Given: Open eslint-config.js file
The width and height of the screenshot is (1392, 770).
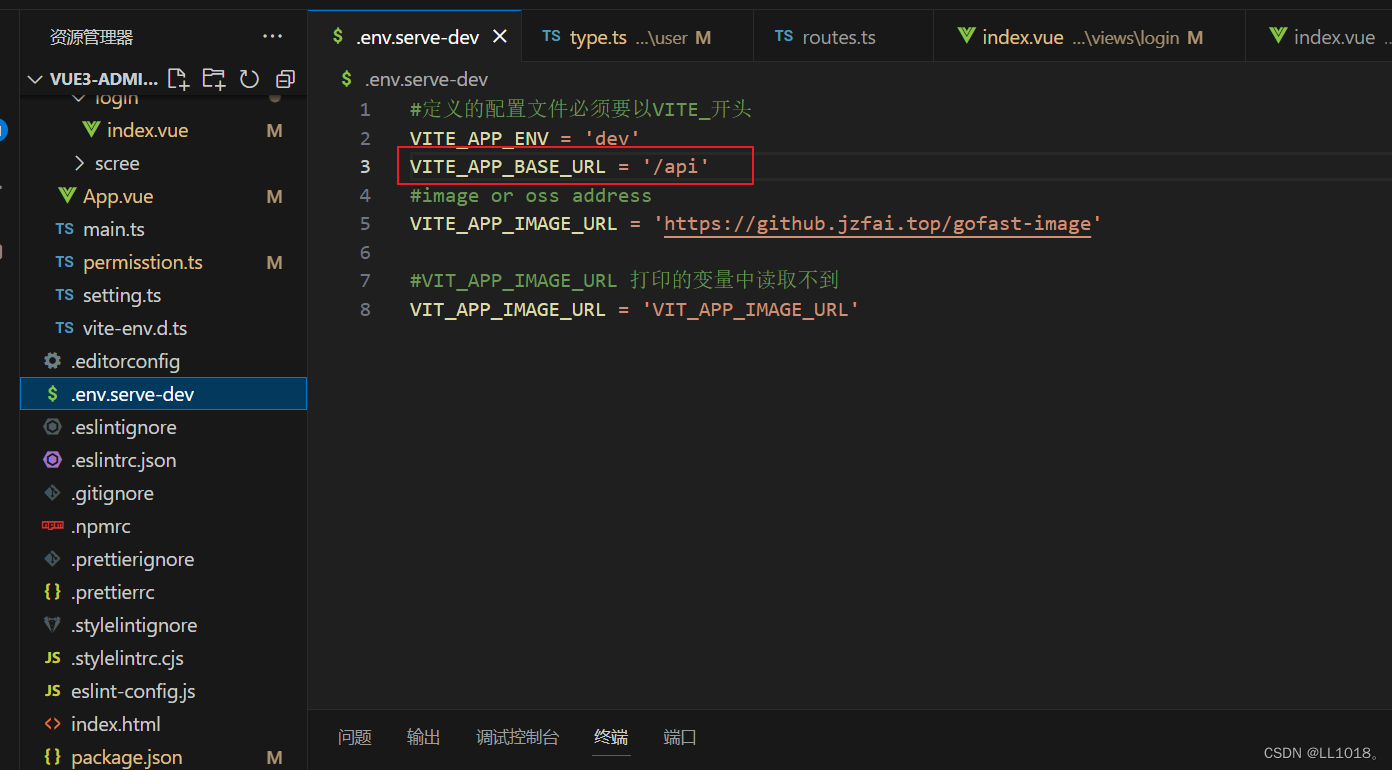Looking at the screenshot, I should [133, 691].
